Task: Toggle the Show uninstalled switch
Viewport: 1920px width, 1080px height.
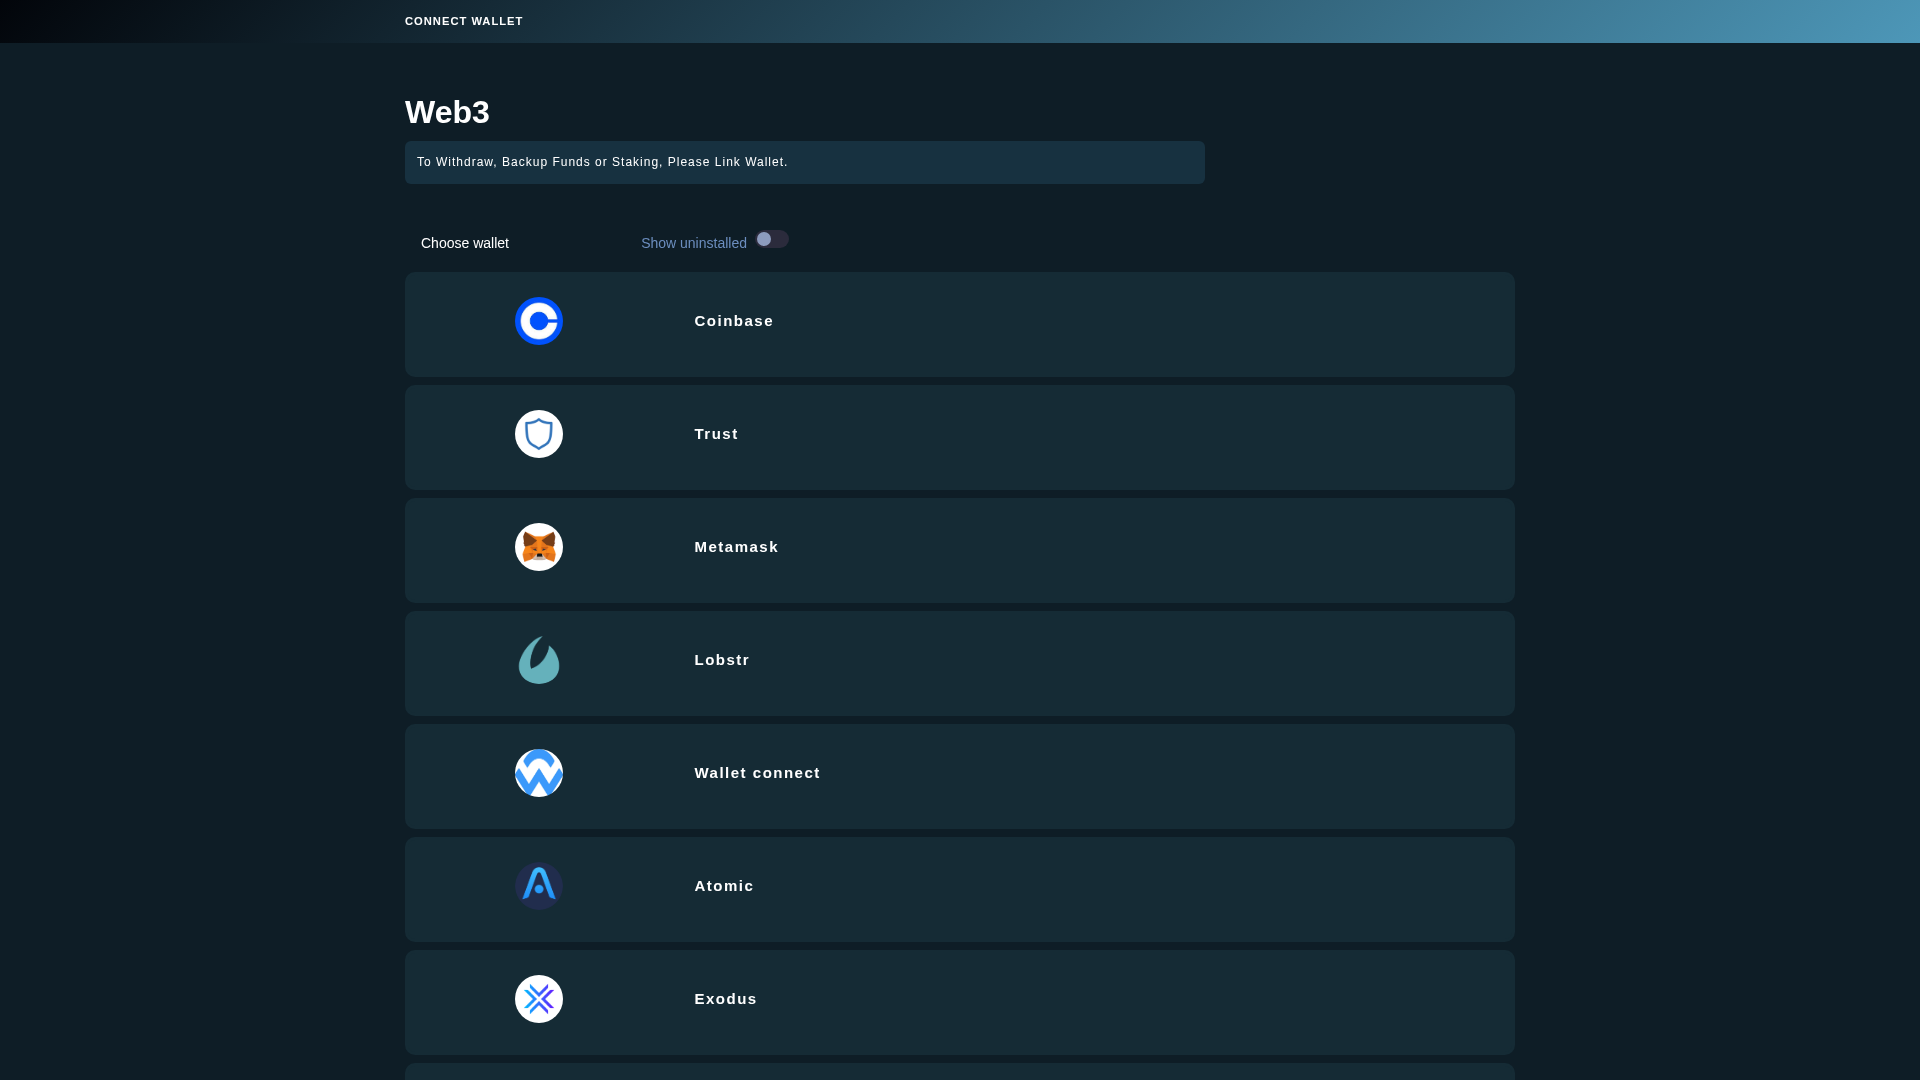Action: (772, 239)
